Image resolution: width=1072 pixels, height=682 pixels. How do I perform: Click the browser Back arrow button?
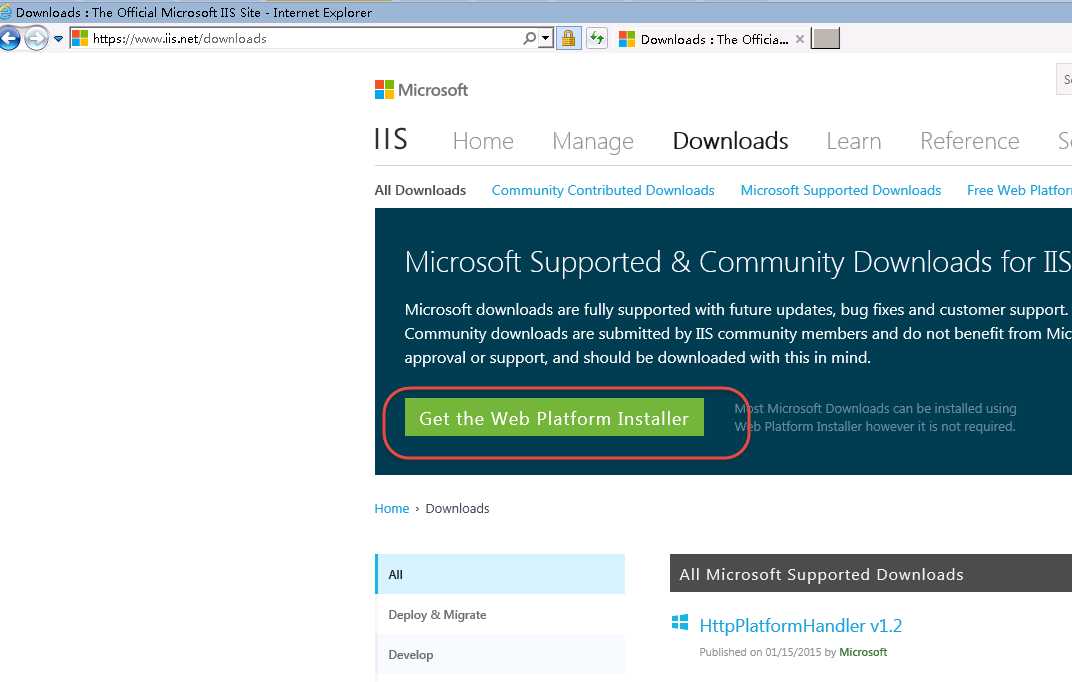pos(9,38)
